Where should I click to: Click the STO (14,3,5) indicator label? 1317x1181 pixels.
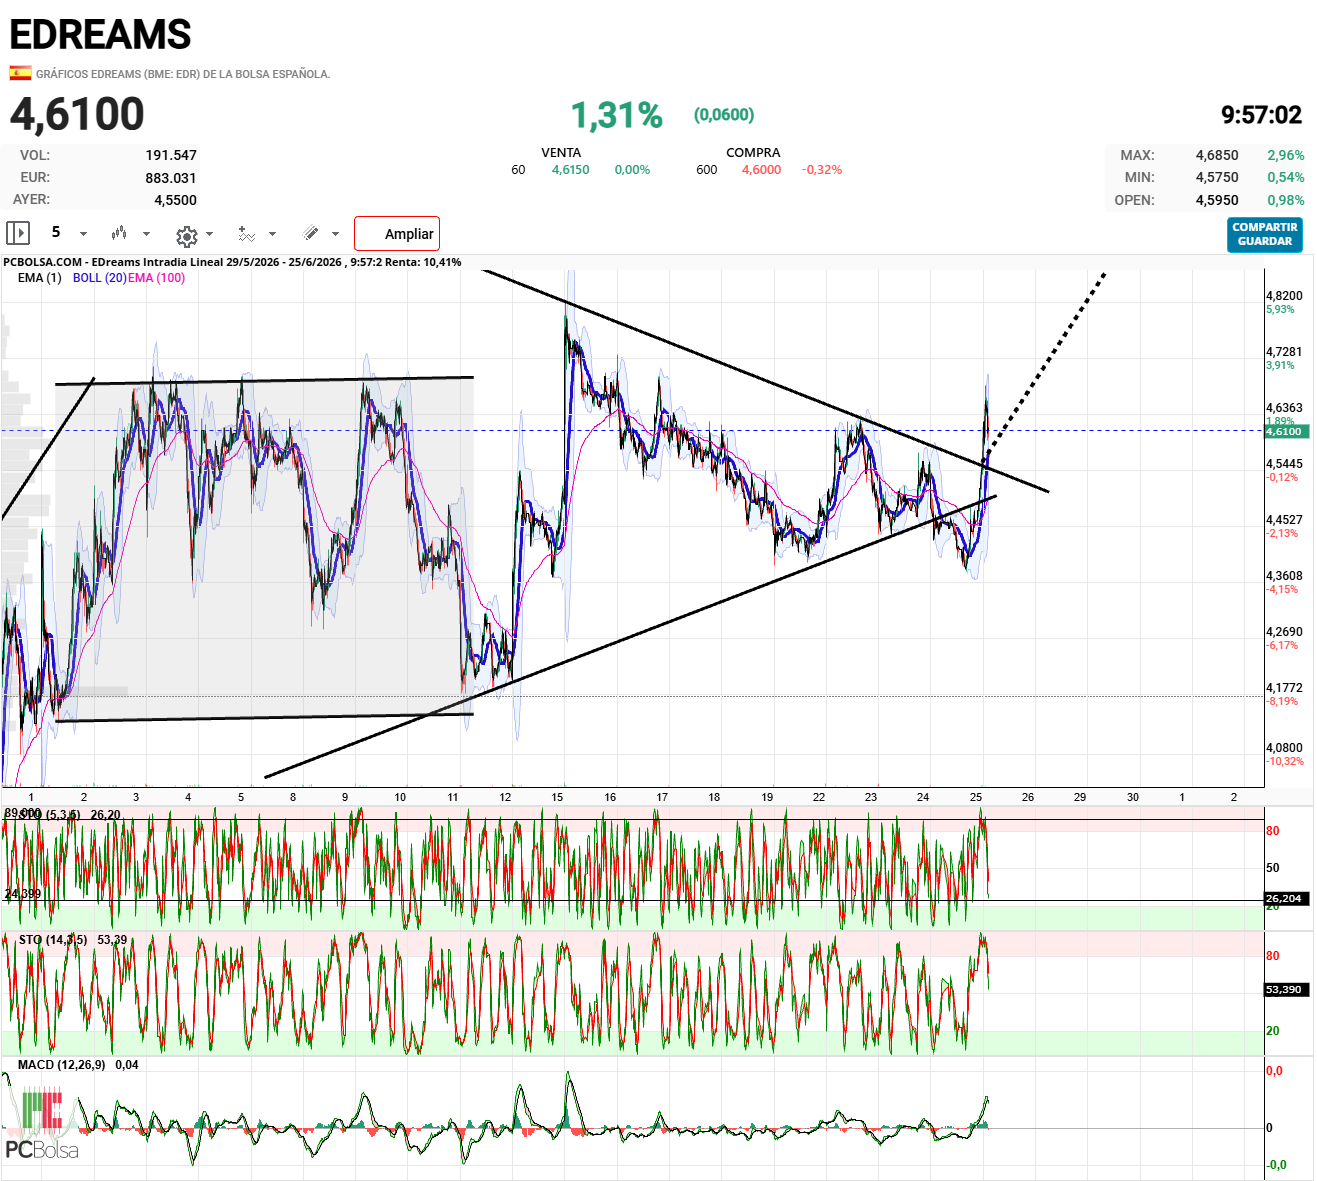coord(53,940)
